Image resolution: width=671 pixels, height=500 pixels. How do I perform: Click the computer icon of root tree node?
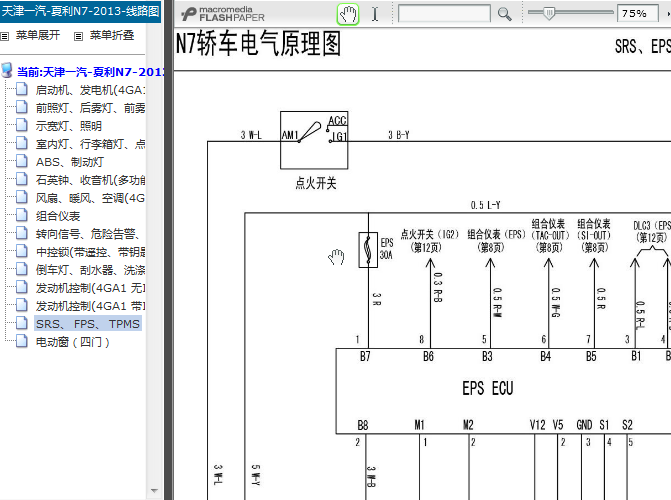coord(7,70)
